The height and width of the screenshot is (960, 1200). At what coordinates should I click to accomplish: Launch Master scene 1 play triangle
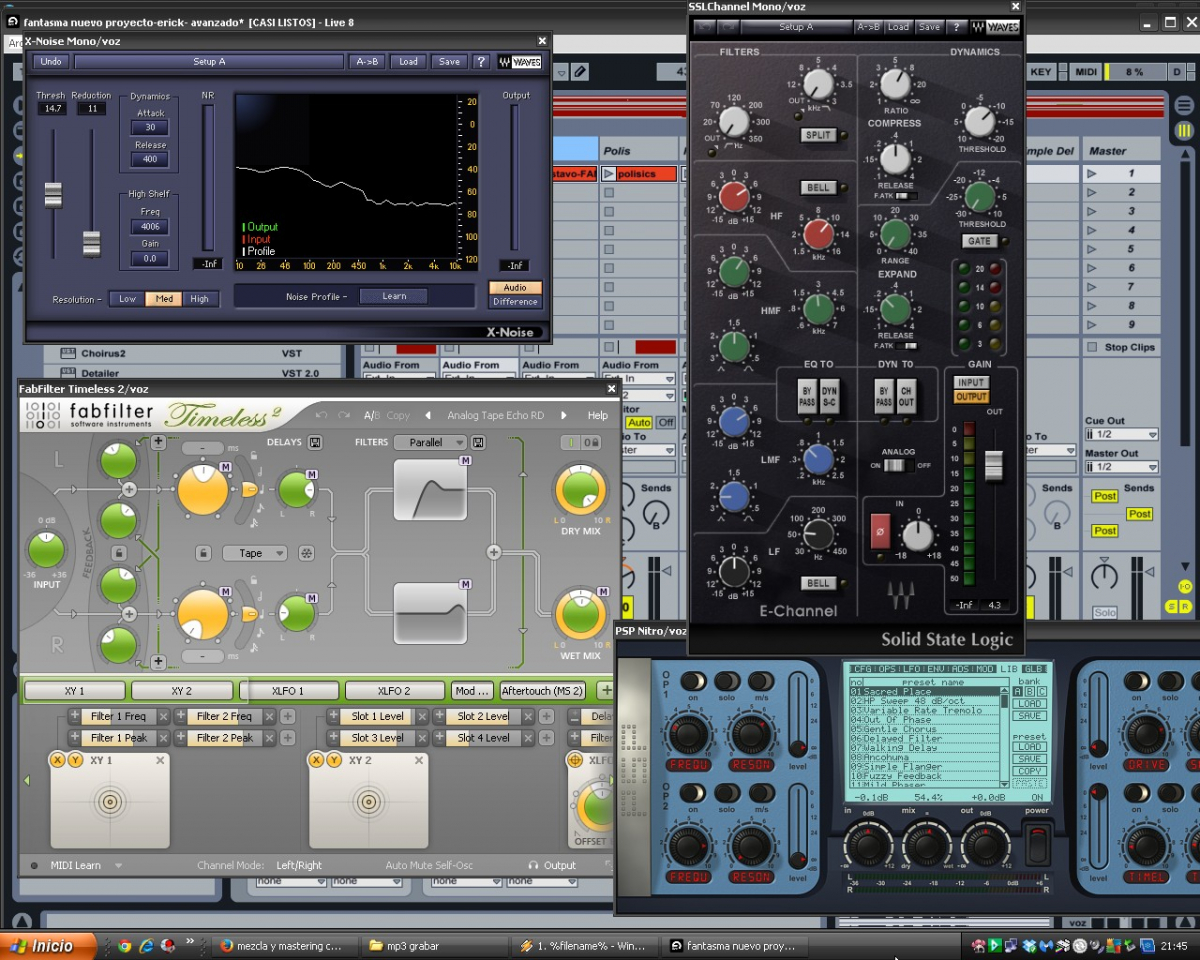(1091, 174)
